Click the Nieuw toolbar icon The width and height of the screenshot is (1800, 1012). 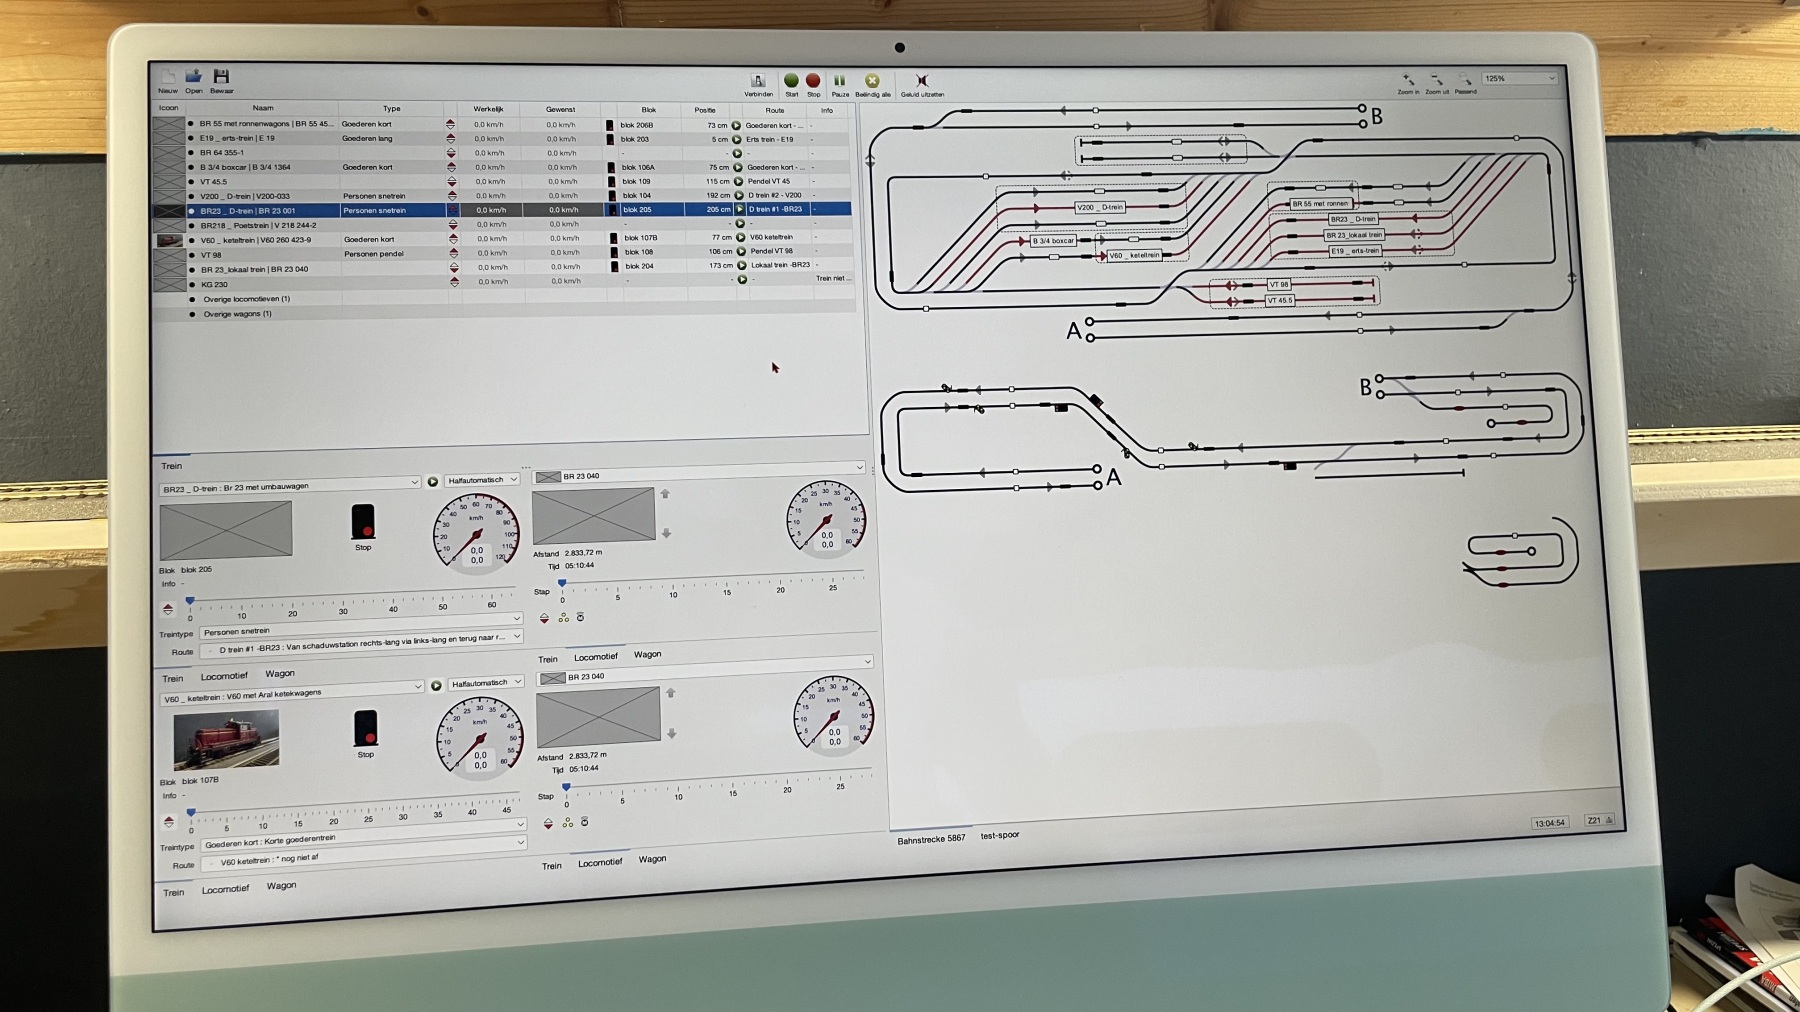(168, 77)
